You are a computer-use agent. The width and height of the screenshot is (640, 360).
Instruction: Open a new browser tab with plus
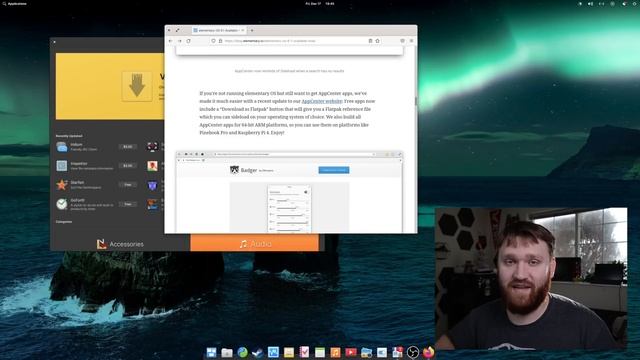[252, 30]
